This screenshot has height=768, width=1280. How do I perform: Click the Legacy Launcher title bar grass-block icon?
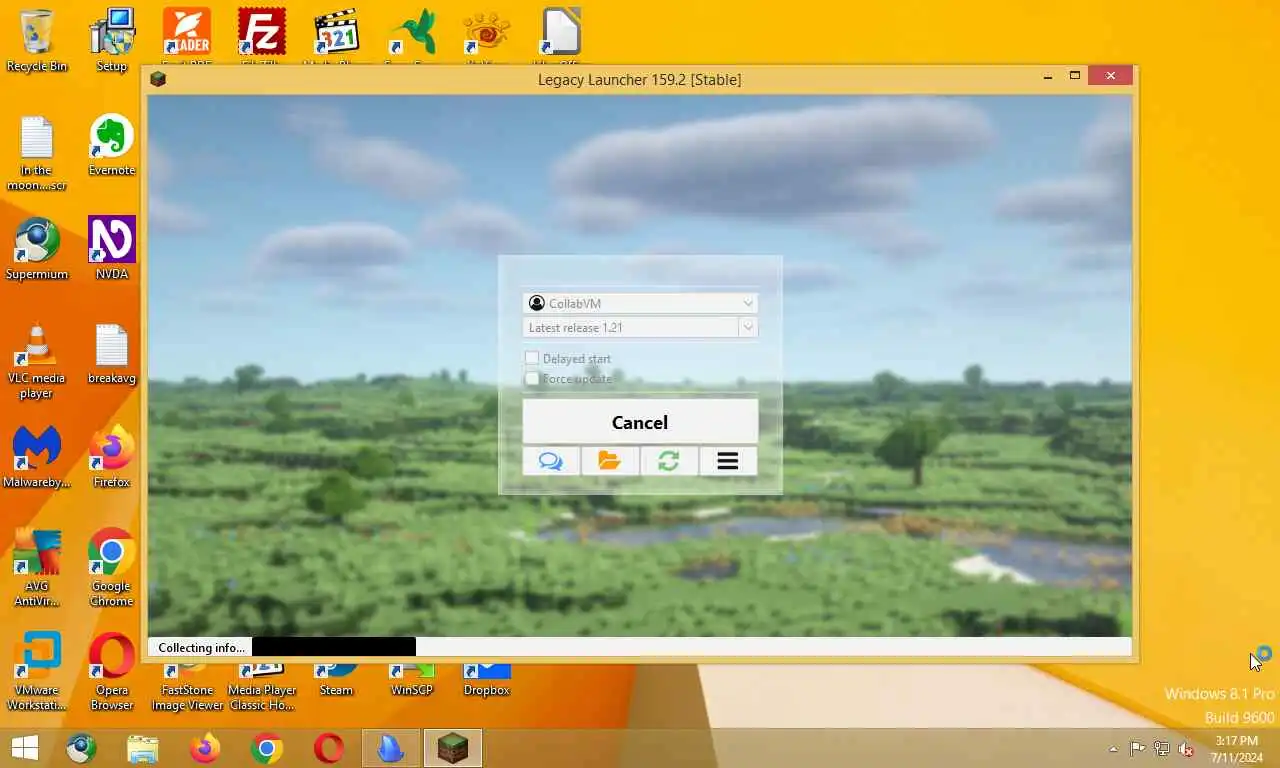pos(158,79)
